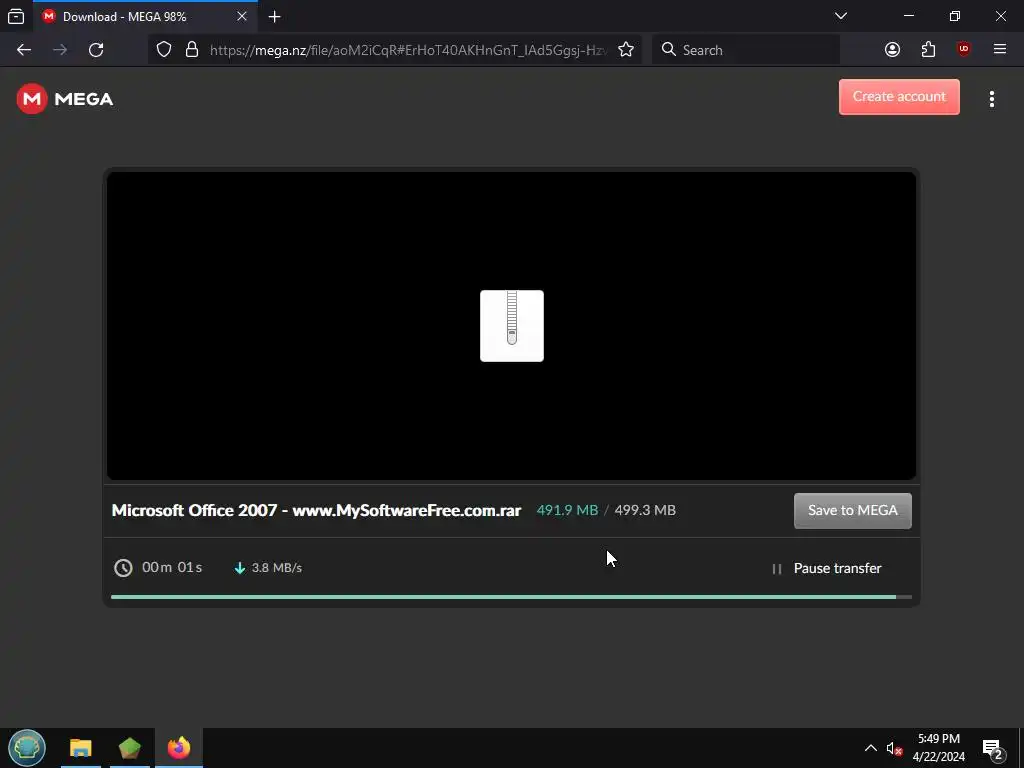
Task: Open the Start menu orb
Action: pos(27,748)
